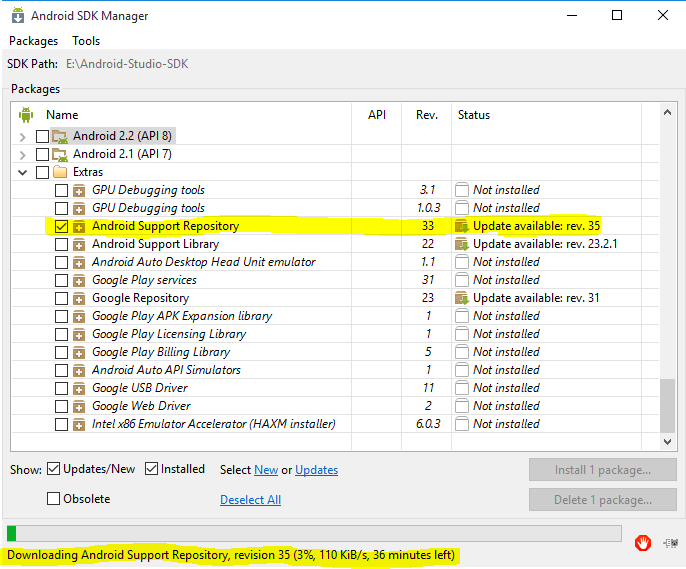
Task: Click the Install 1 package button
Action: [x=602, y=470]
